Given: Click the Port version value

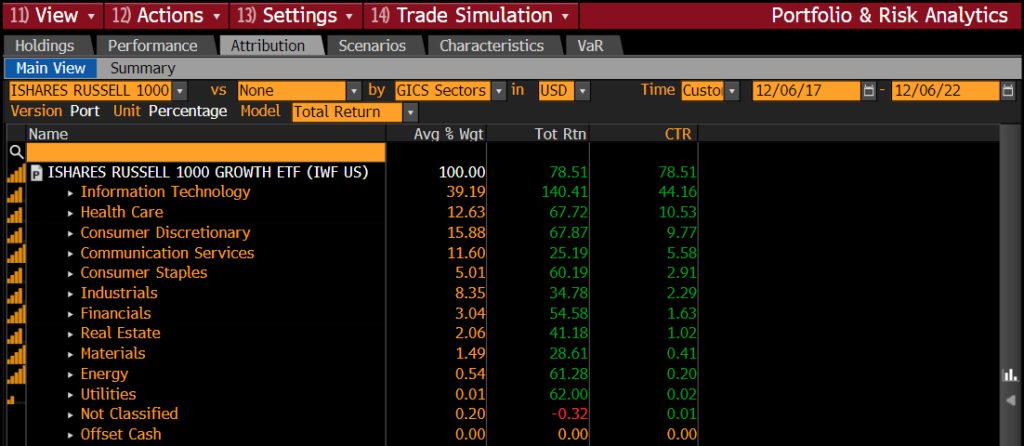Looking at the screenshot, I should coord(85,111).
